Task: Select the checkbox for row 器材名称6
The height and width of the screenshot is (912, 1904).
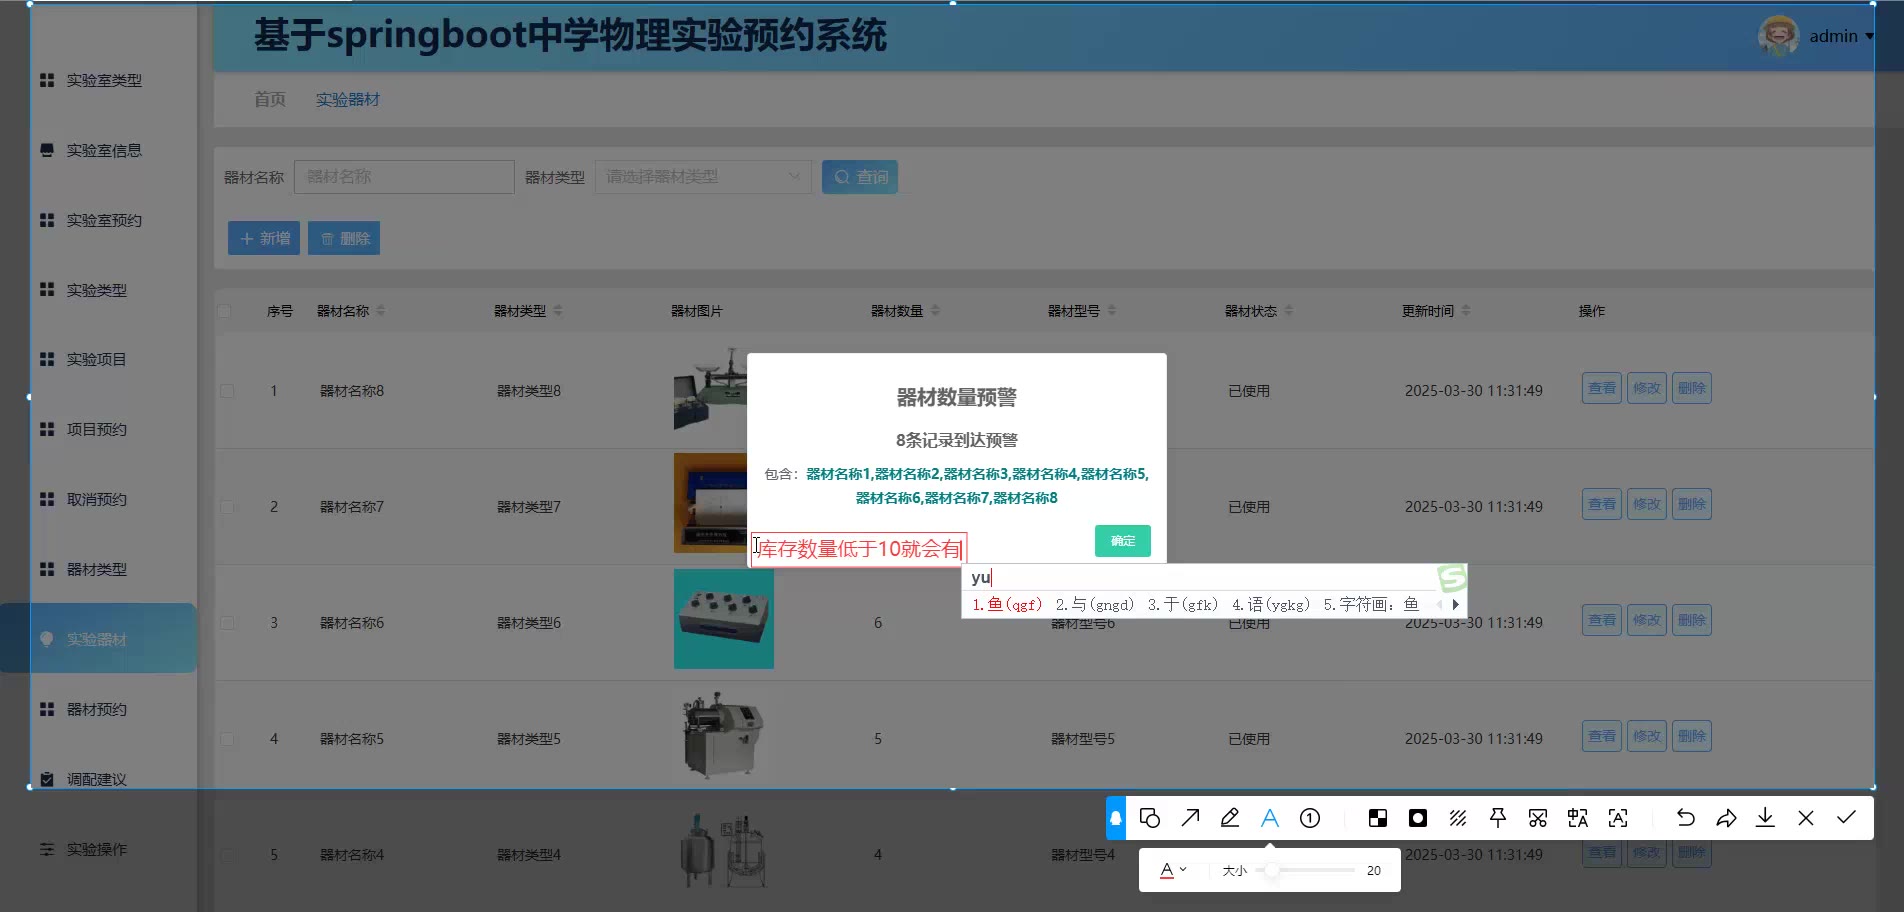Action: pyautogui.click(x=228, y=623)
